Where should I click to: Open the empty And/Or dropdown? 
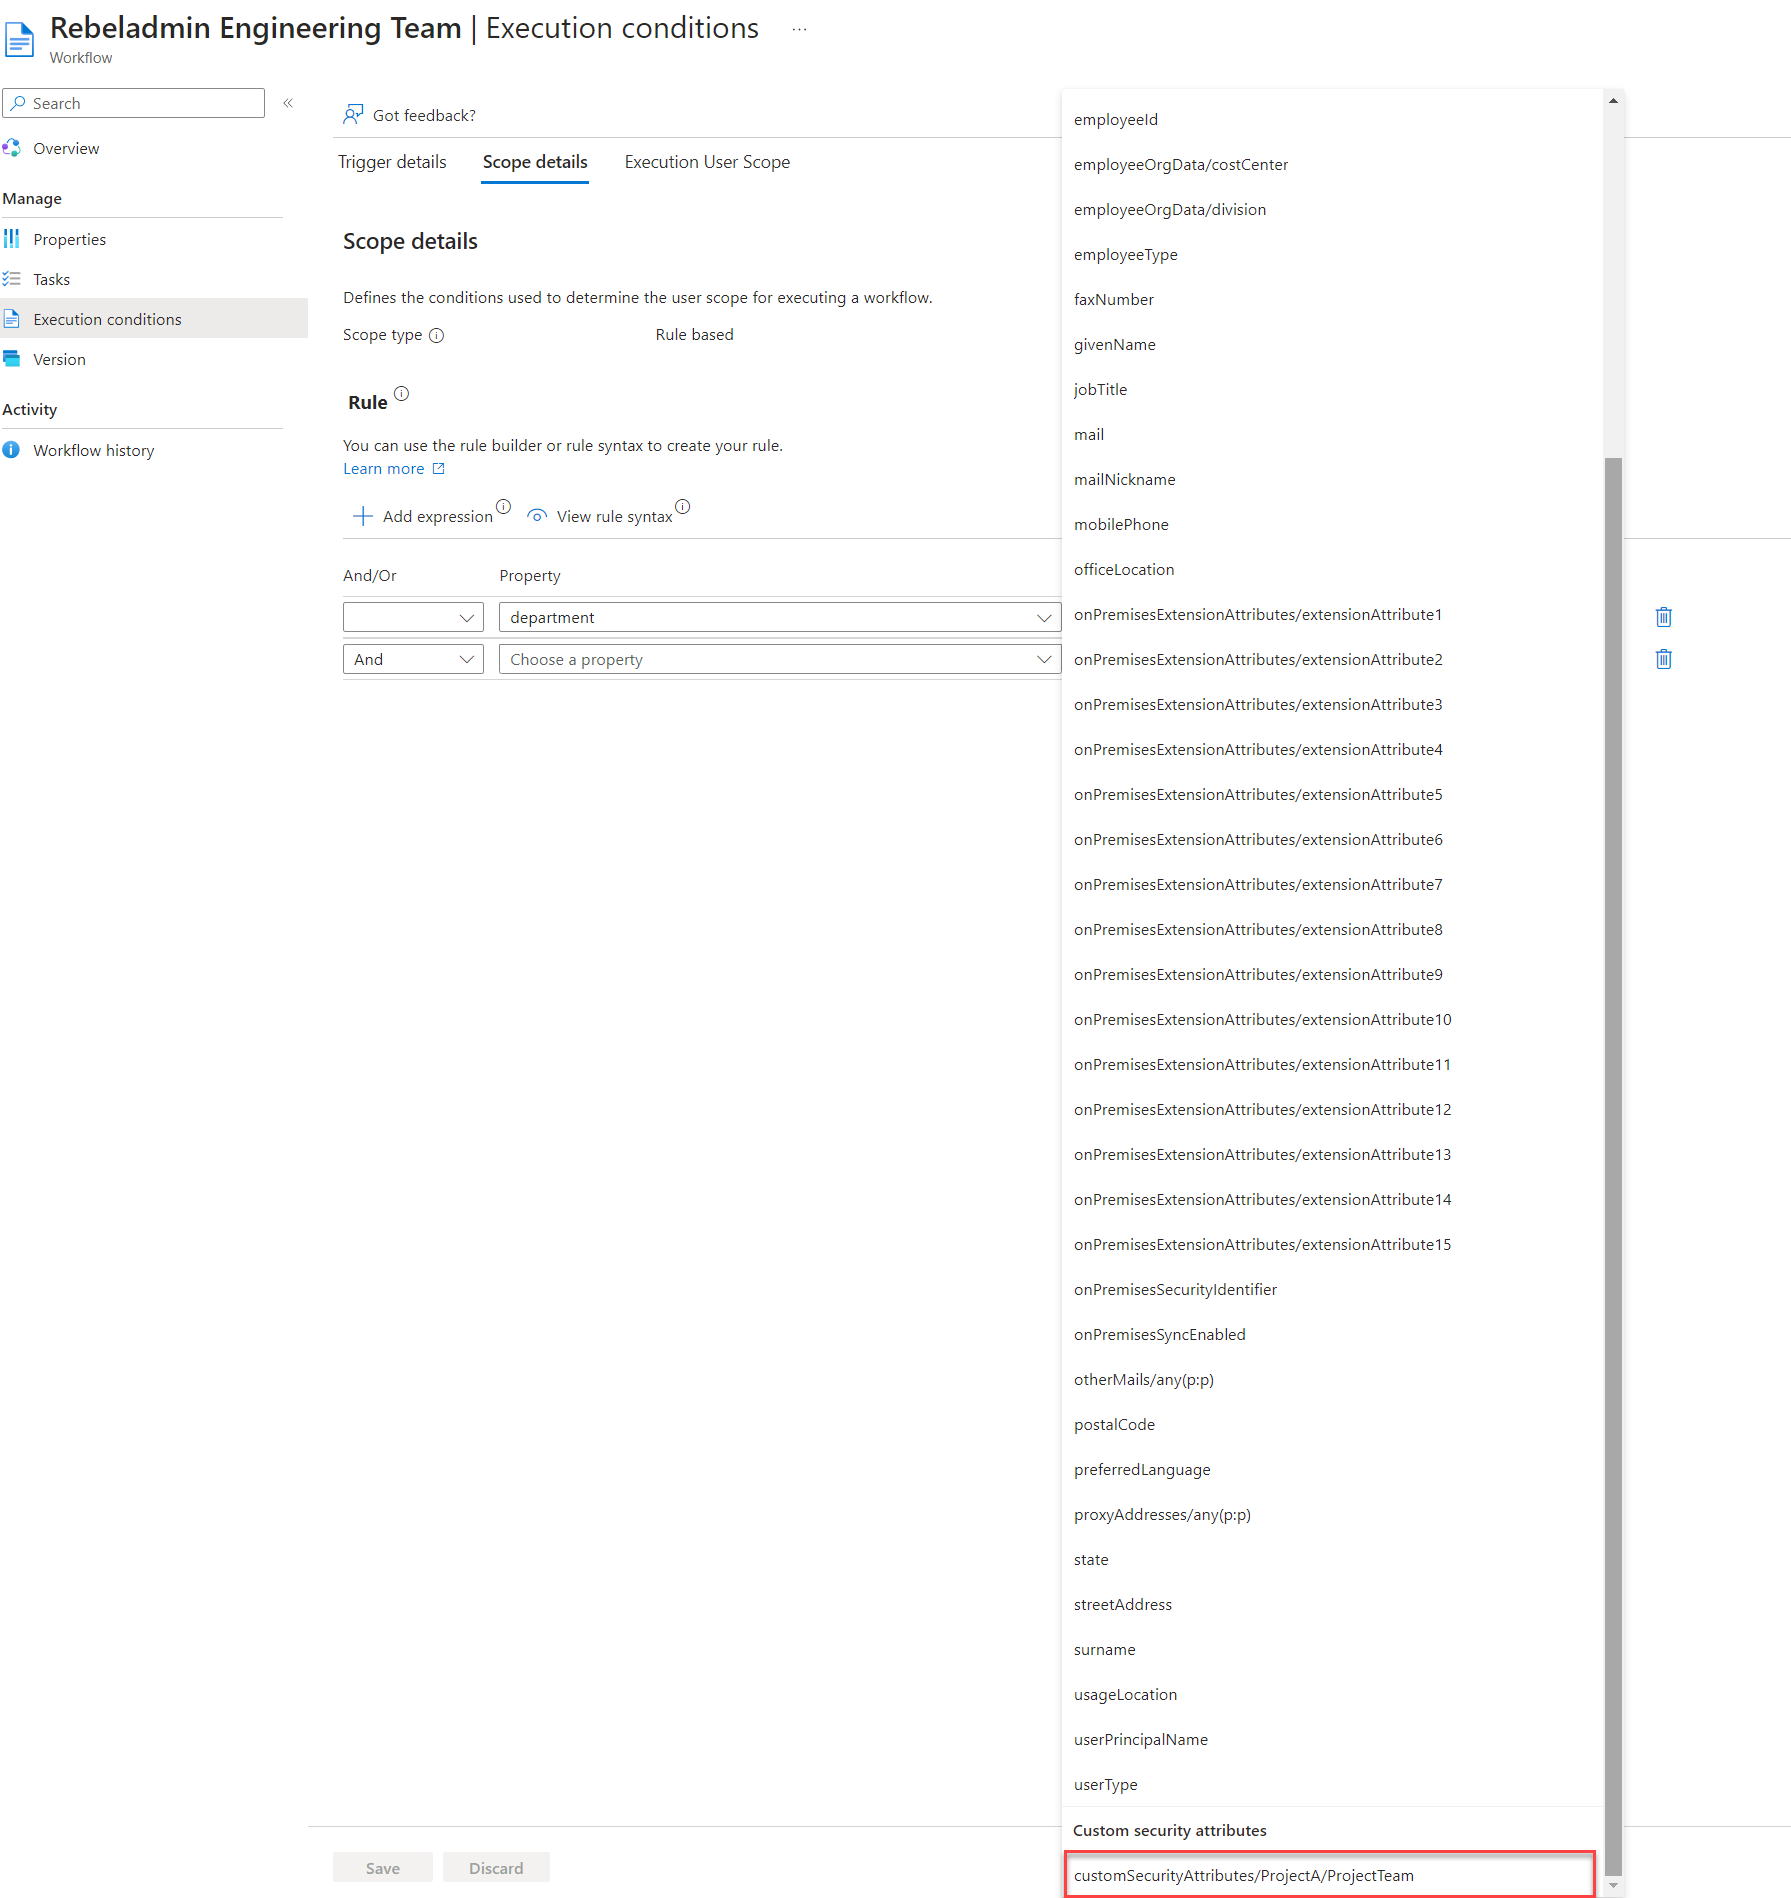[x=413, y=617]
